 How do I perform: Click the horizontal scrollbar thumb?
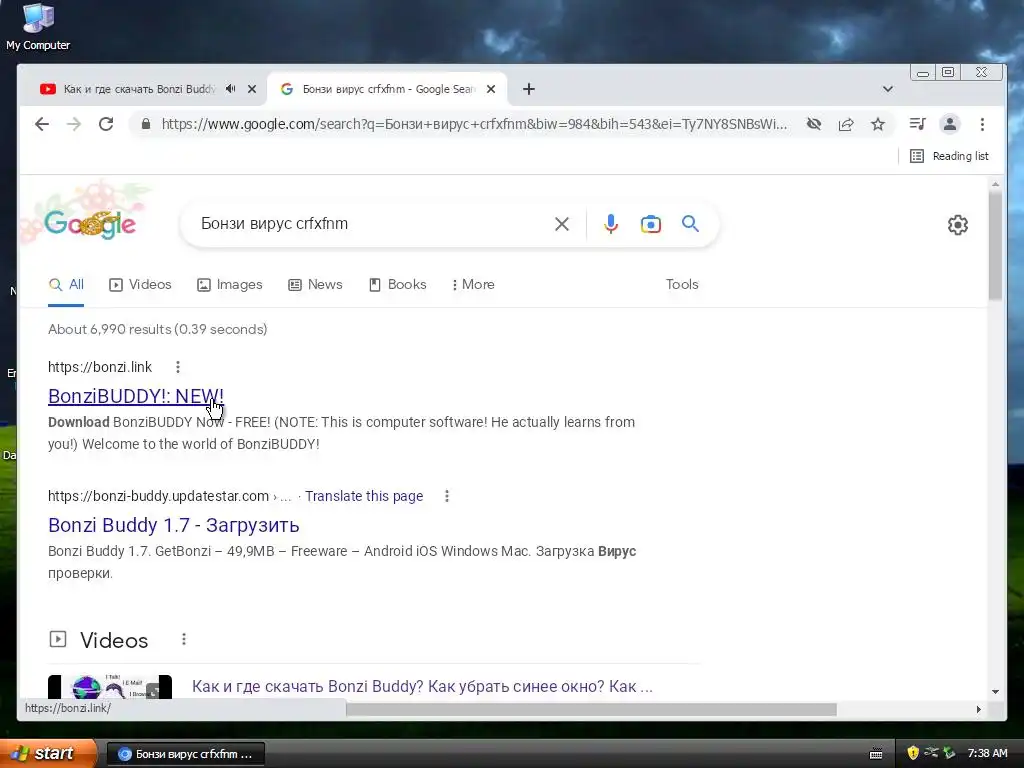[591, 709]
